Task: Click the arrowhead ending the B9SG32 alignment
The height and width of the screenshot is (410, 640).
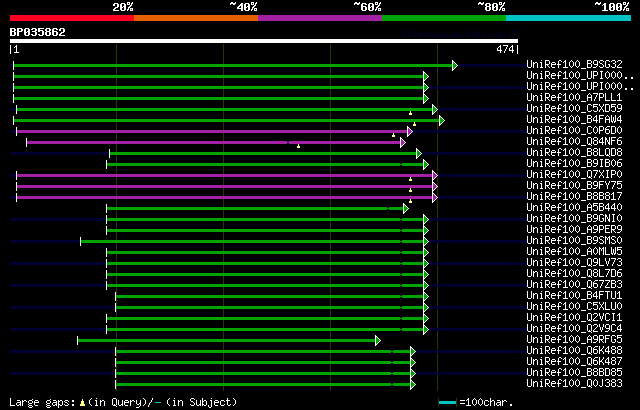Action: 455,65
